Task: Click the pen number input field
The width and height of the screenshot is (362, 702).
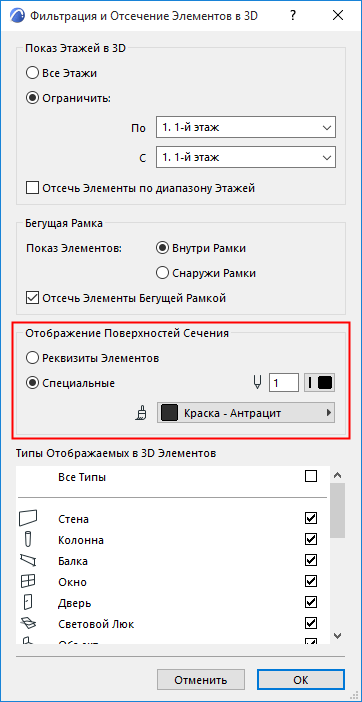Action: pyautogui.click(x=284, y=383)
